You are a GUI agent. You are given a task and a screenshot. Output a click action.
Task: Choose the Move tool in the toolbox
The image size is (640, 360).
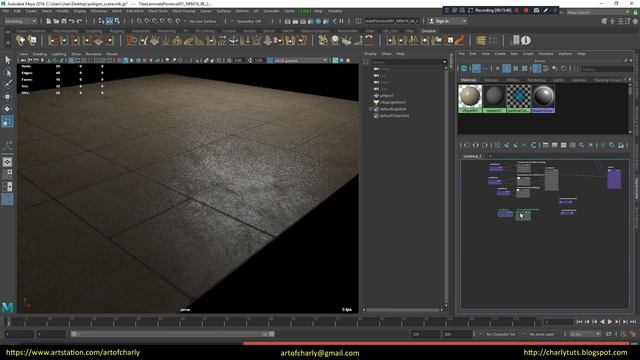coord(7,97)
